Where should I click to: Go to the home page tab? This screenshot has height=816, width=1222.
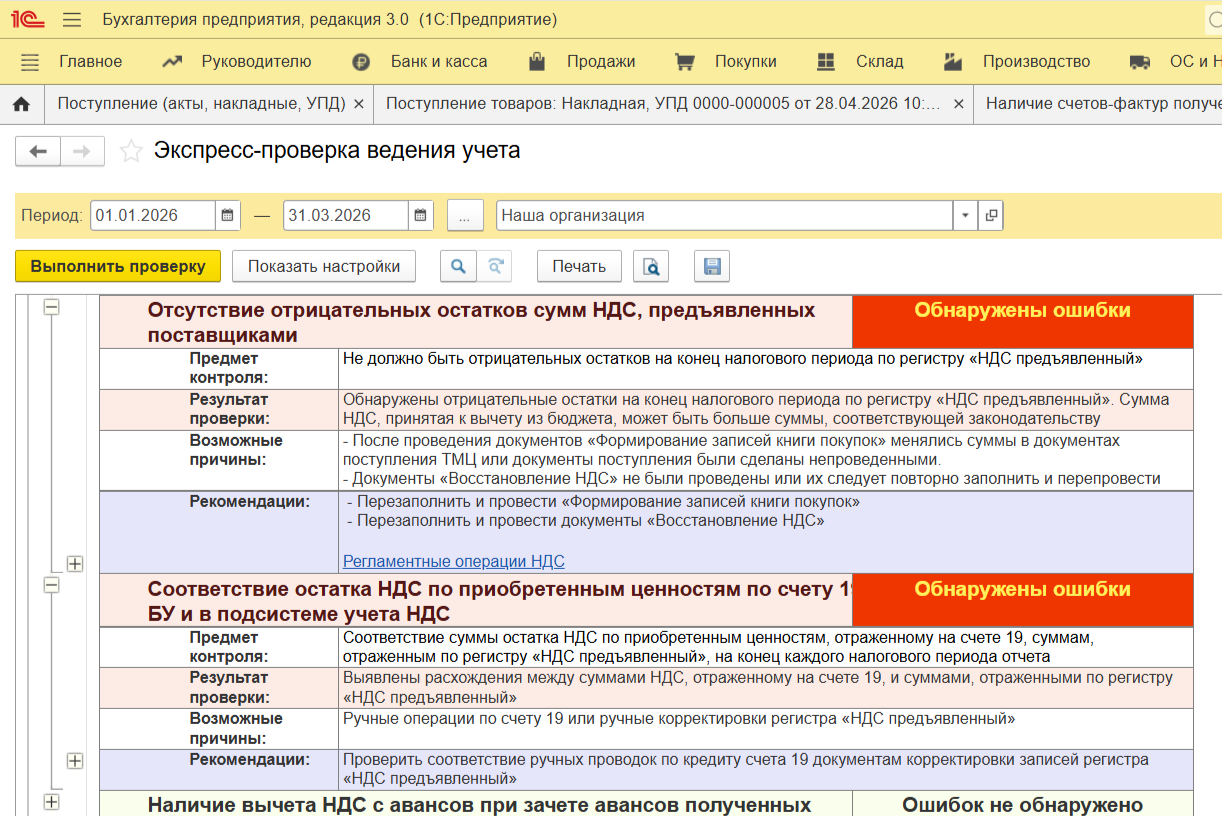21,103
